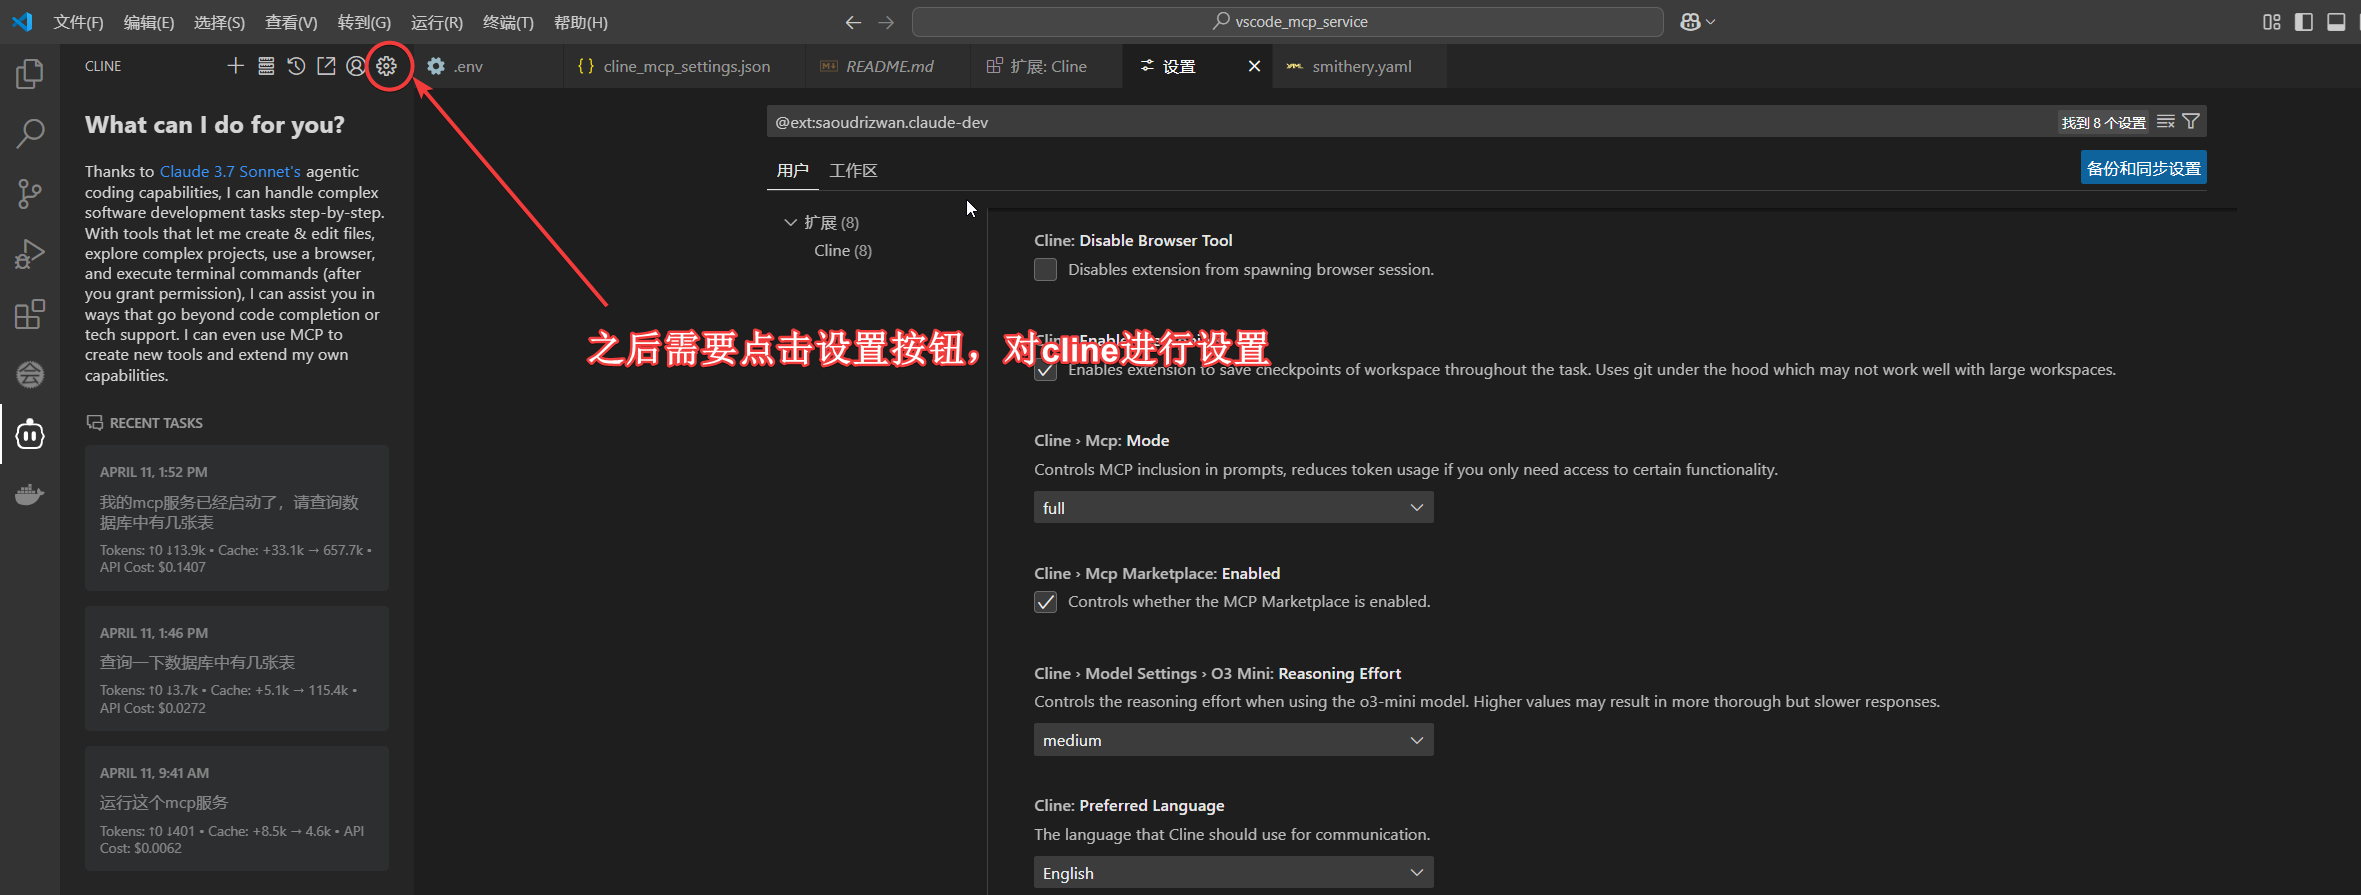Open the 文件(F) menu
The width and height of the screenshot is (2361, 895).
click(78, 22)
